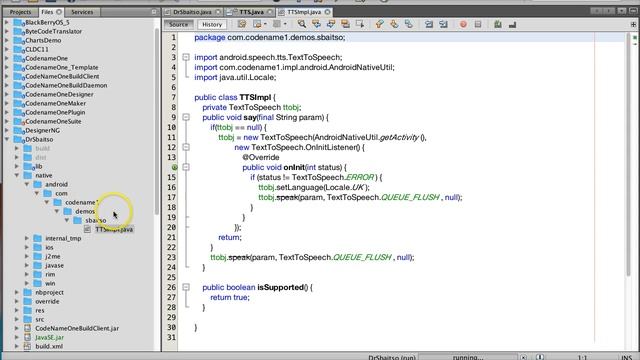Click the Uncomment lines toolbar icon
This screenshot has height=360, width=640.
pos(512,24)
